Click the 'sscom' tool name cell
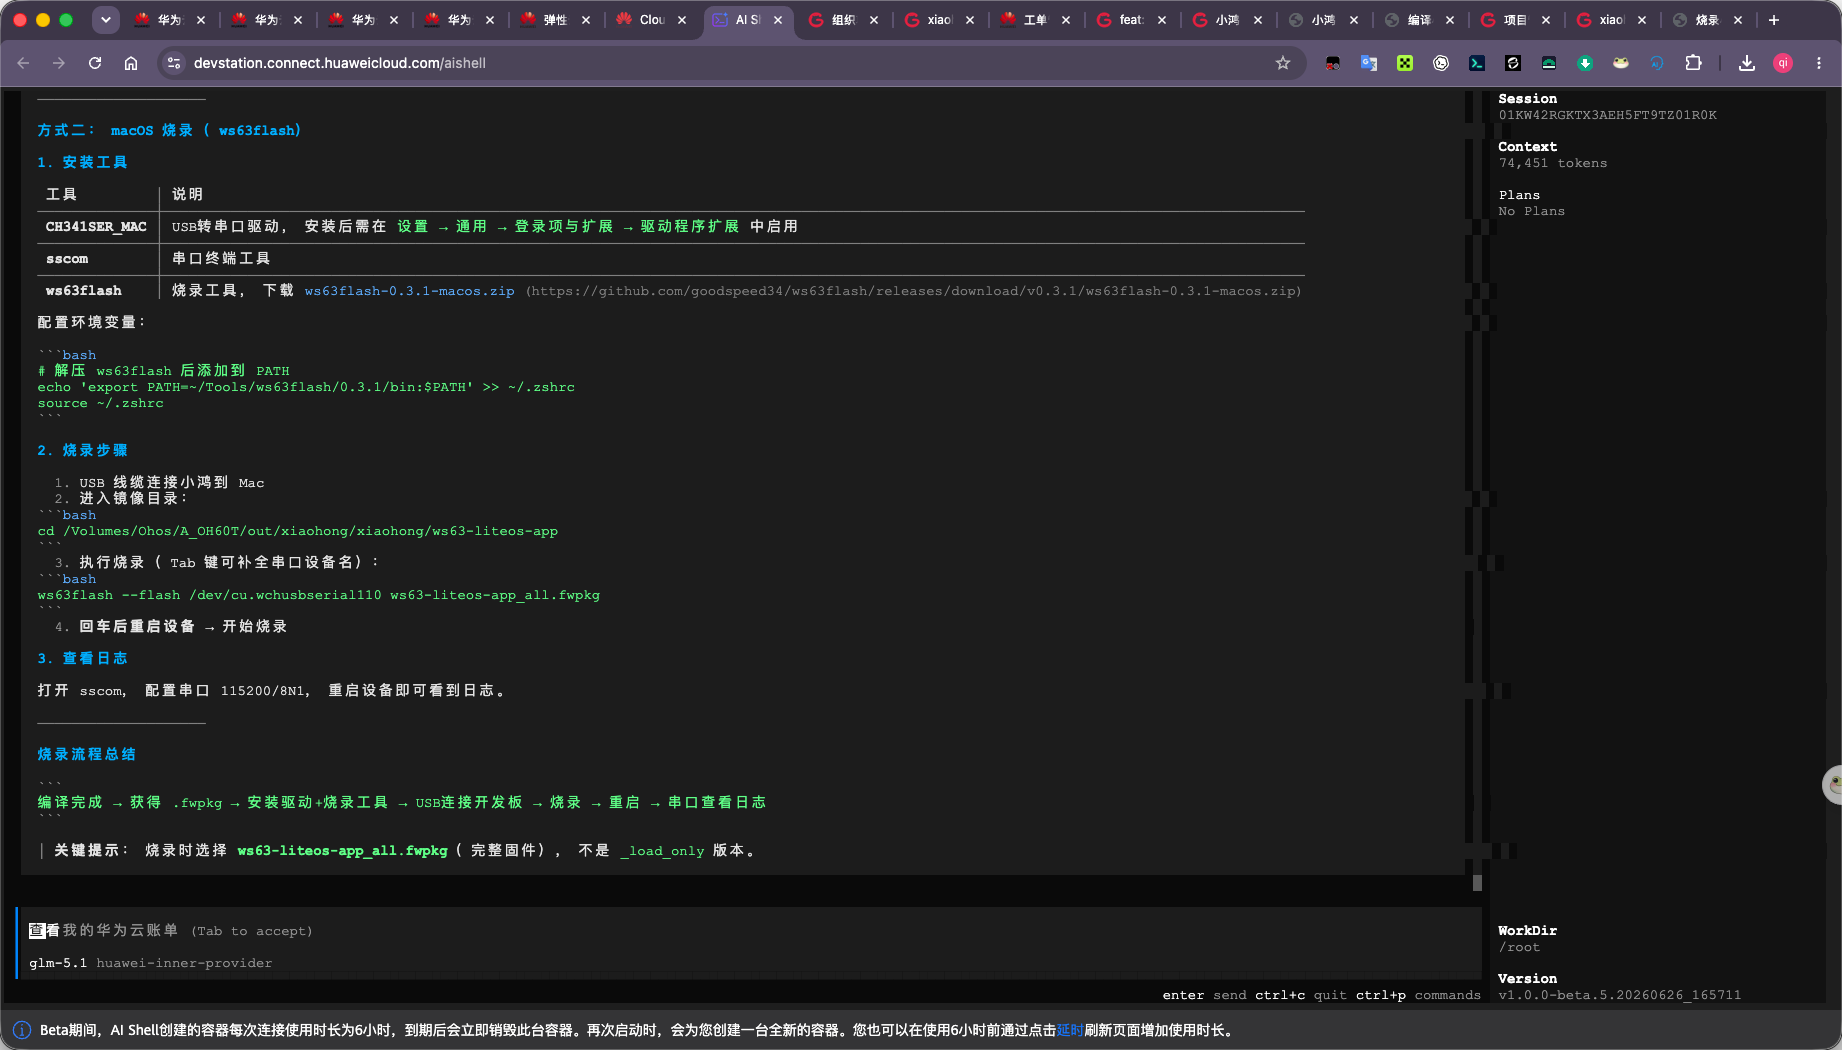The width and height of the screenshot is (1842, 1050). (67, 259)
